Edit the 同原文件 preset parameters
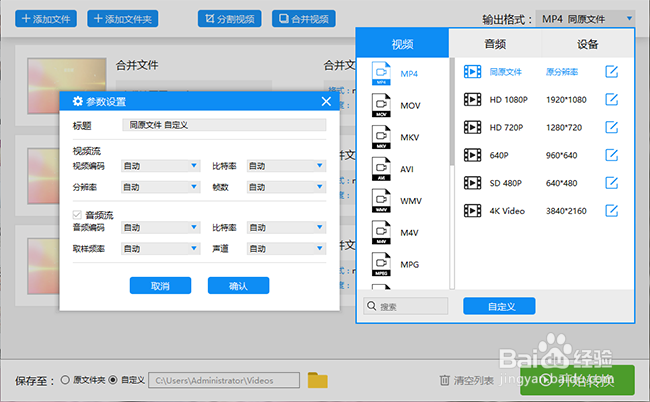The width and height of the screenshot is (650, 402). [611, 72]
